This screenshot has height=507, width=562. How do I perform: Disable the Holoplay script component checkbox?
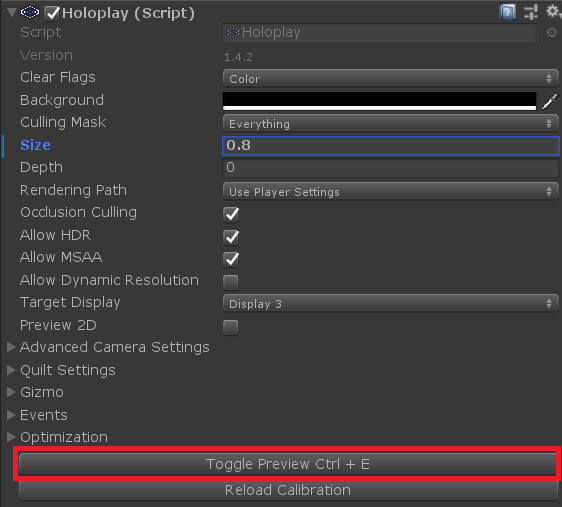[x=52, y=13]
